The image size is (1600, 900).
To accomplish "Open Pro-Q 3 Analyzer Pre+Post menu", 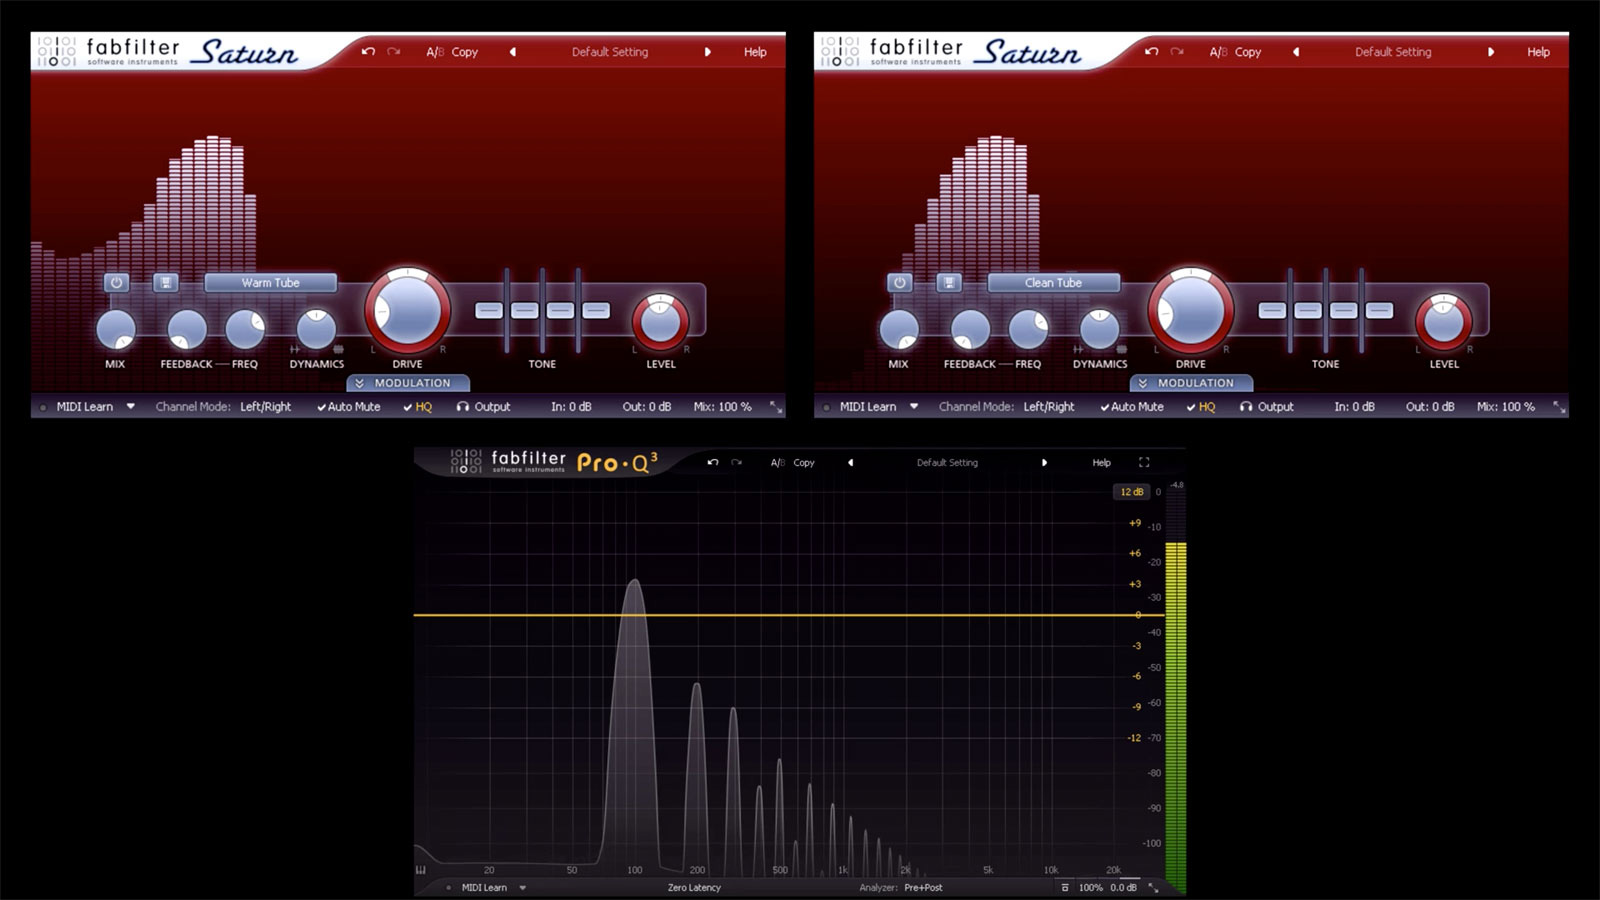I will [x=922, y=888].
